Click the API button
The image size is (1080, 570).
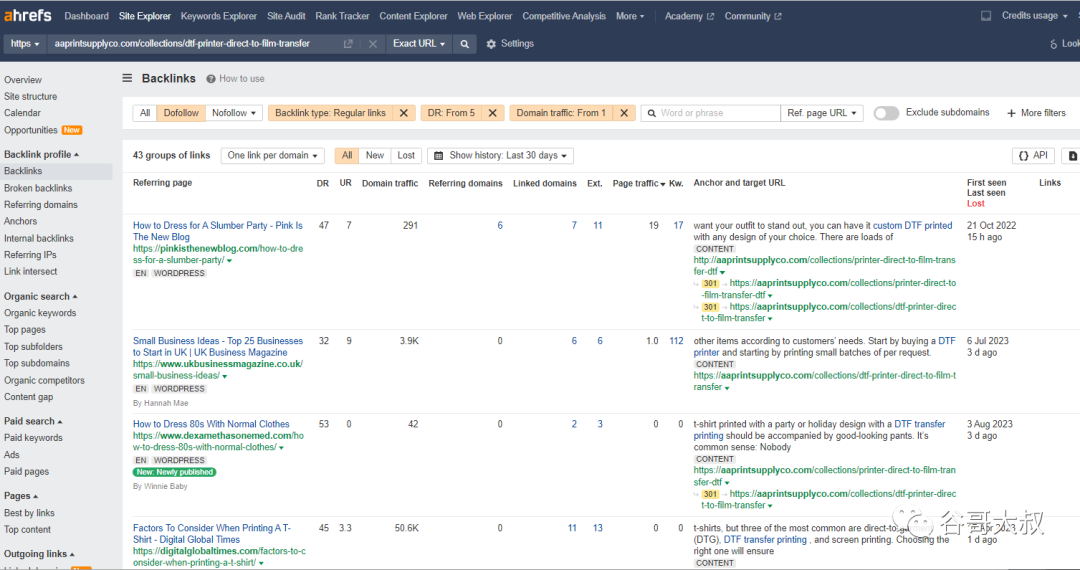[x=1033, y=156]
